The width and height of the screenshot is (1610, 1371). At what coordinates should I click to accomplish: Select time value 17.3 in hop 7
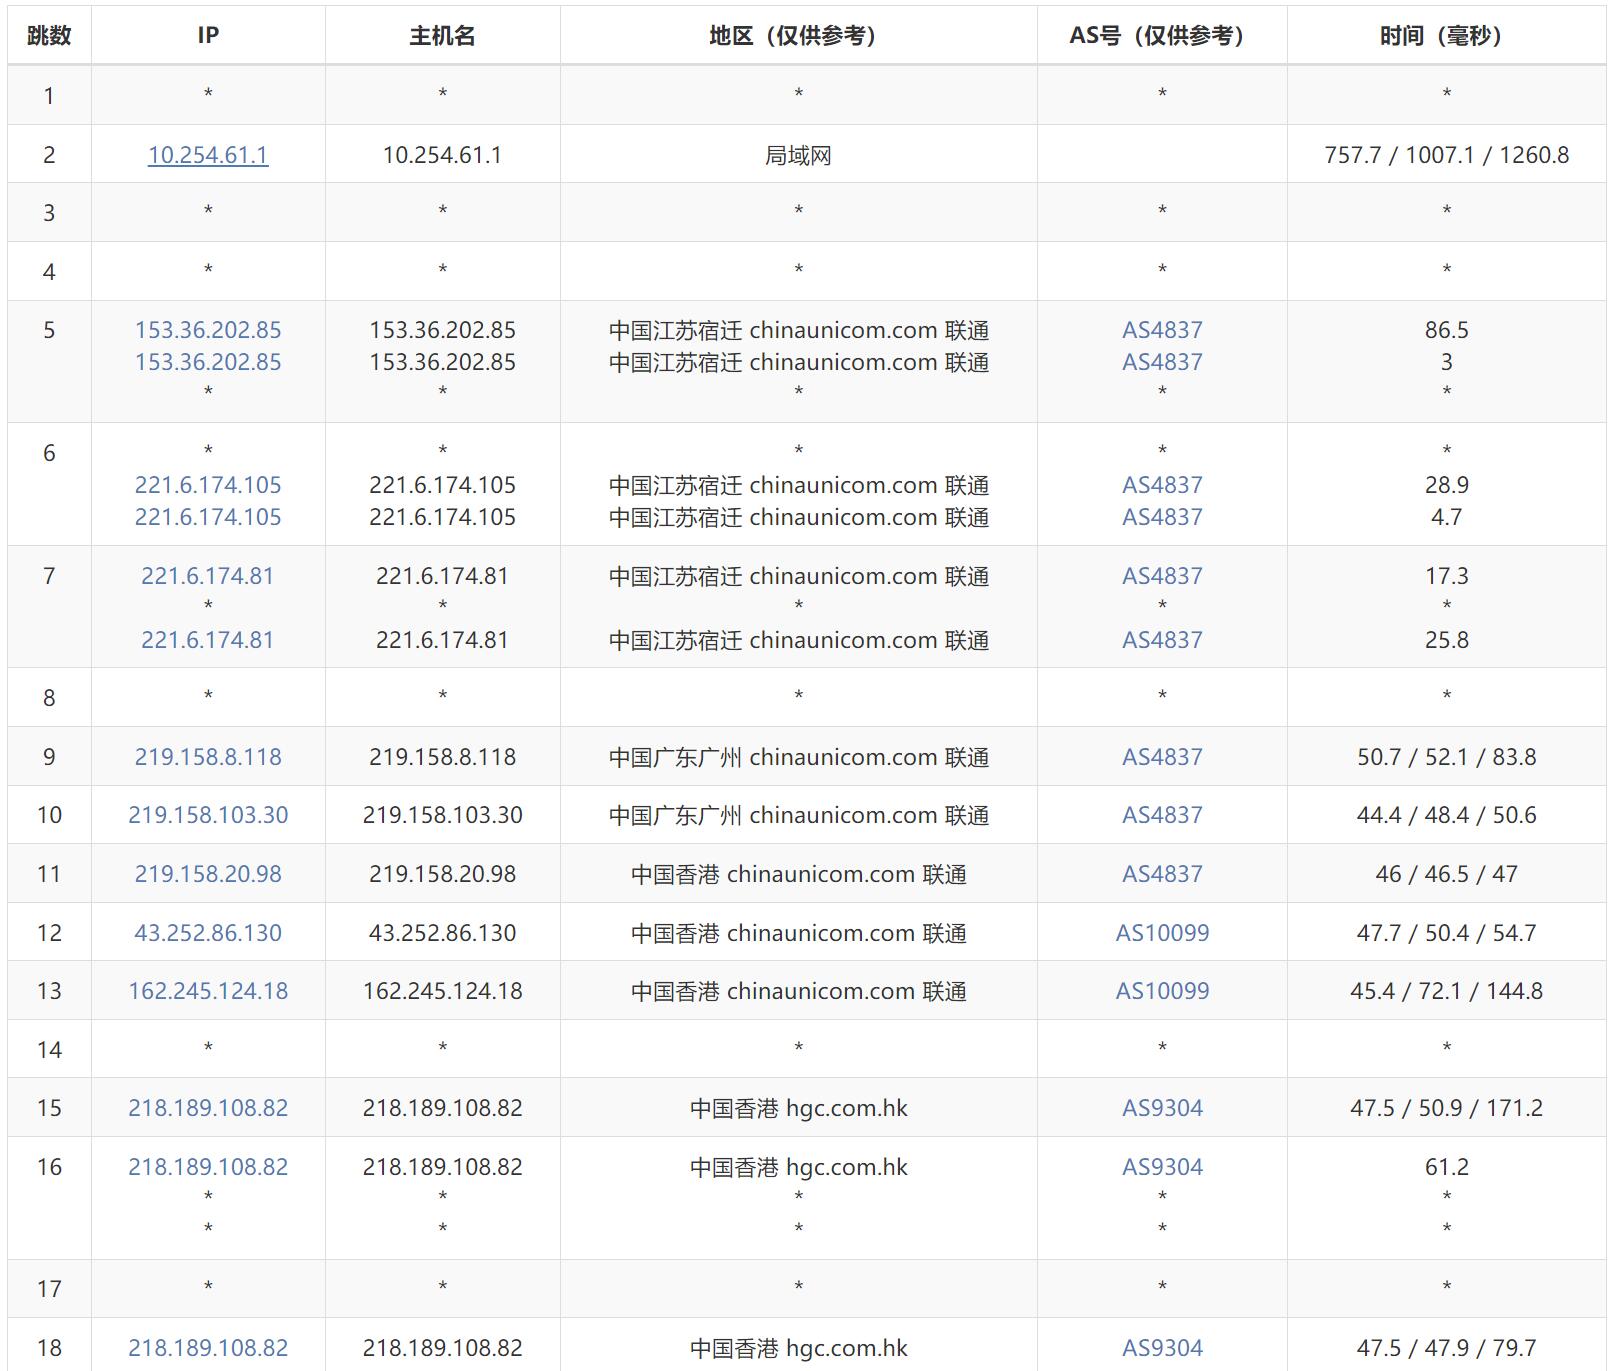pyautogui.click(x=1446, y=576)
